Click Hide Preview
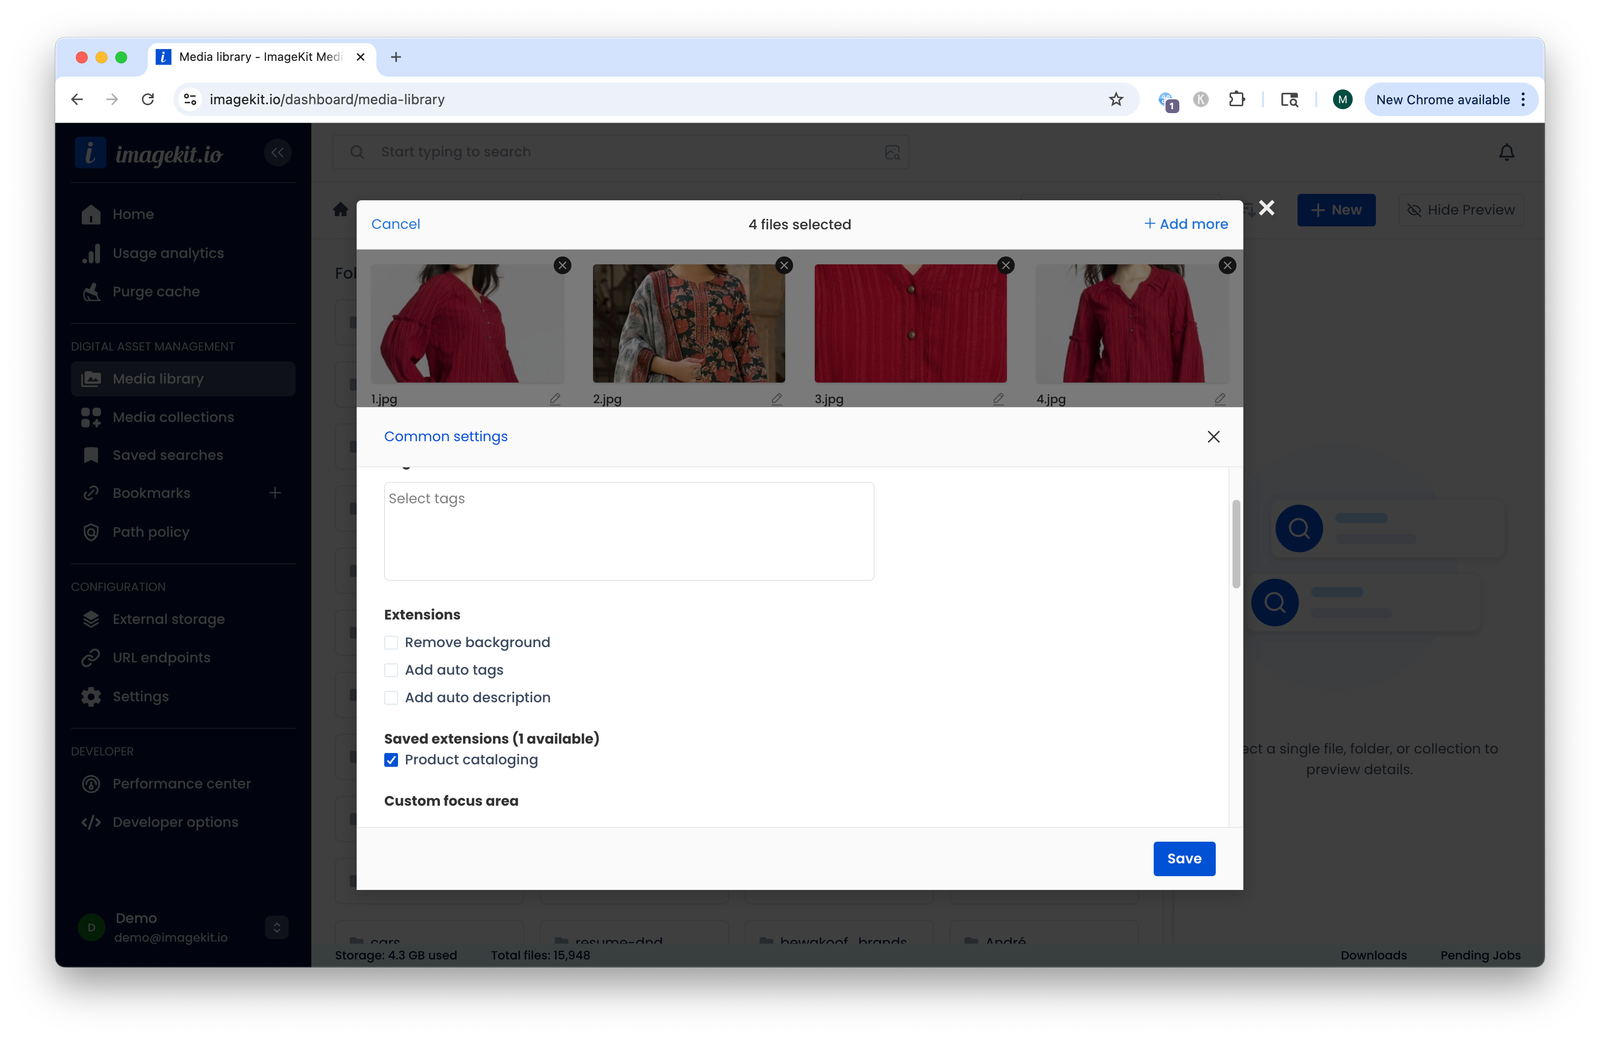Viewport: 1600px width, 1040px height. (1461, 210)
